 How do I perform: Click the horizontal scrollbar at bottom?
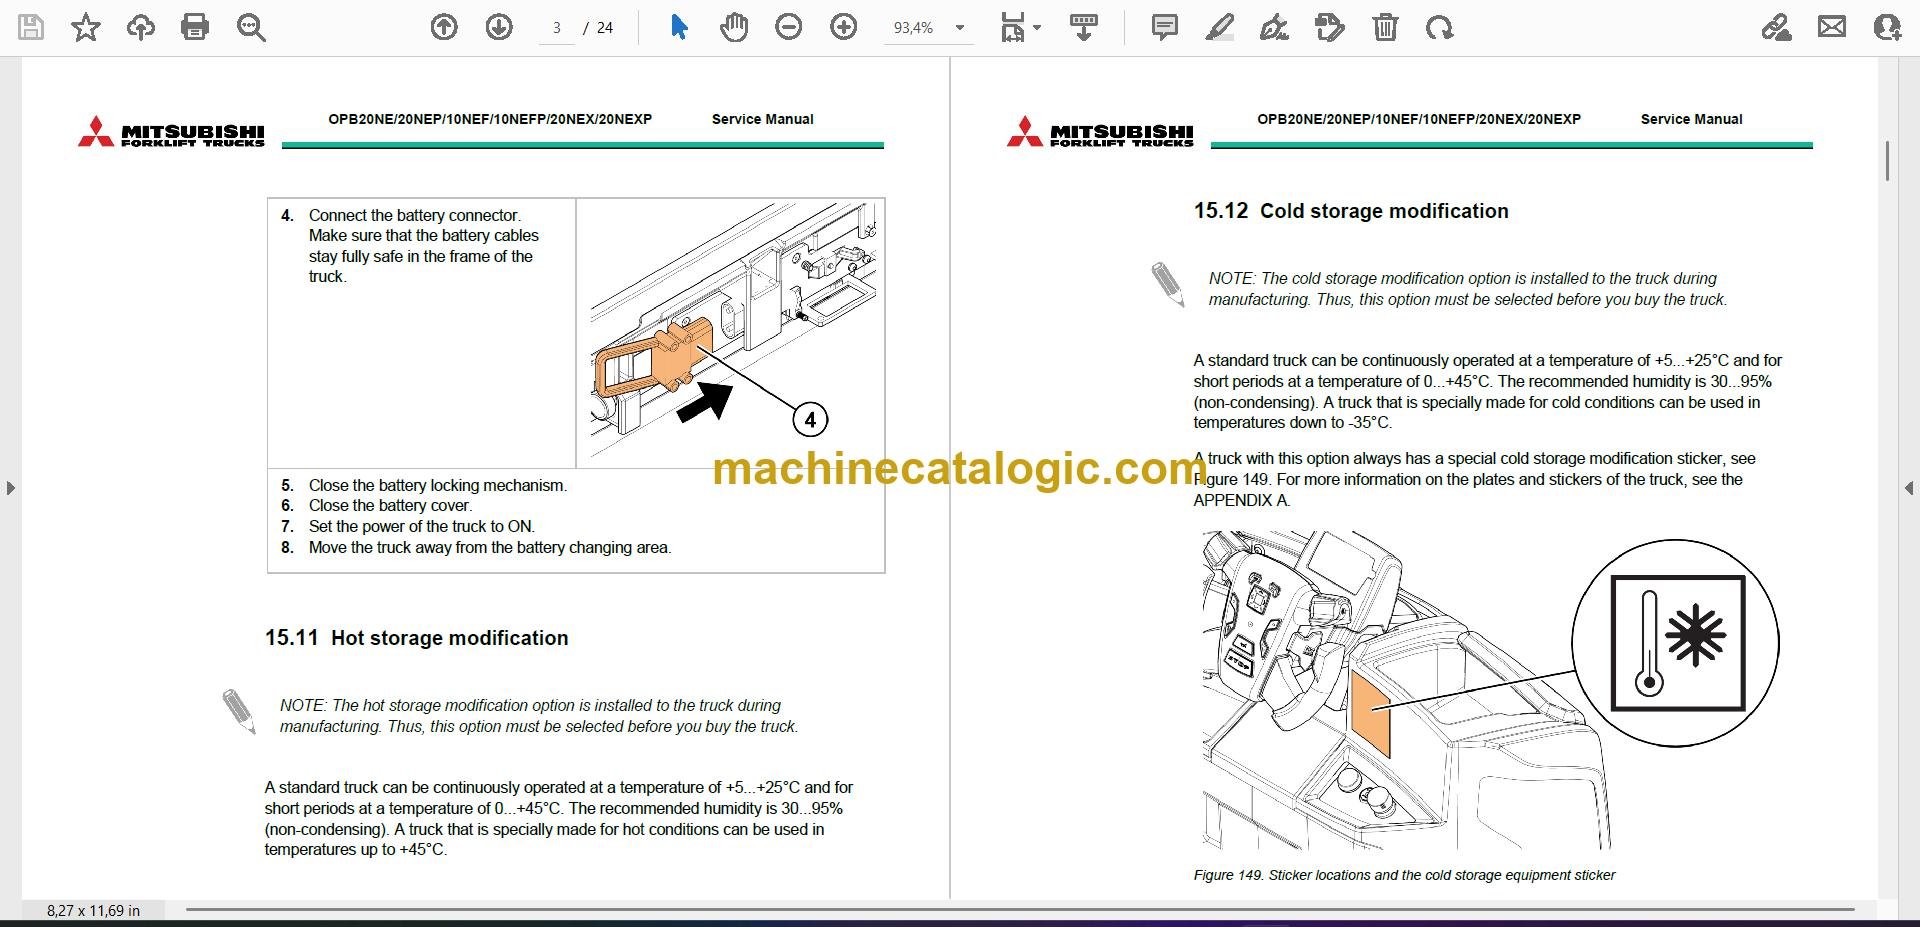(1020, 910)
